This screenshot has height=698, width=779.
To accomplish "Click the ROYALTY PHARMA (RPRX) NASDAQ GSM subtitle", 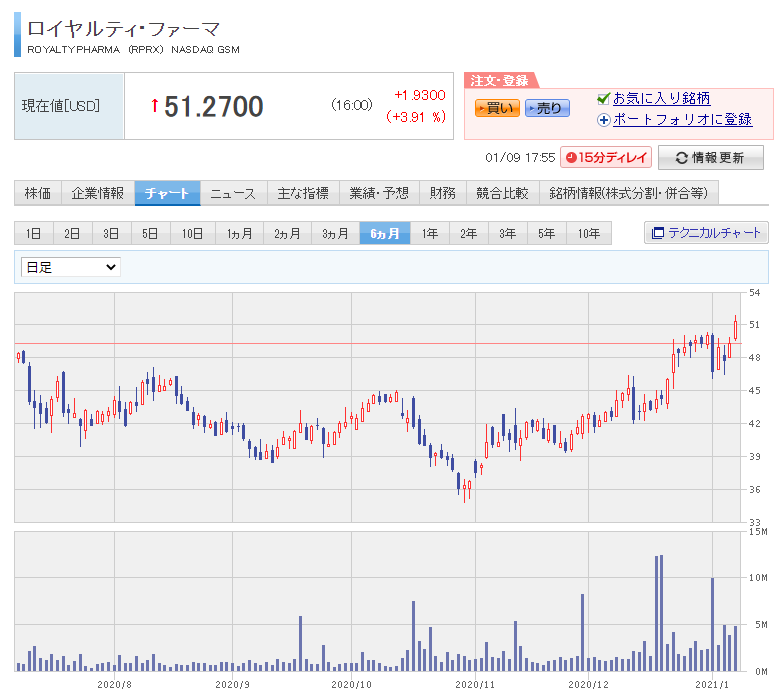I will pyautogui.click(x=133, y=50).
